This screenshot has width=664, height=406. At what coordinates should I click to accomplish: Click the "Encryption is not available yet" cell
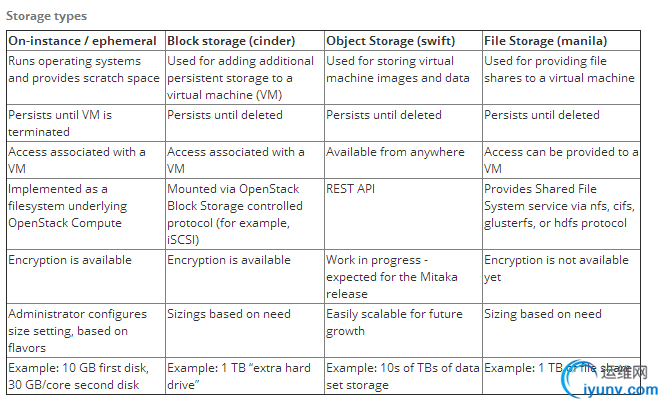[x=555, y=268]
